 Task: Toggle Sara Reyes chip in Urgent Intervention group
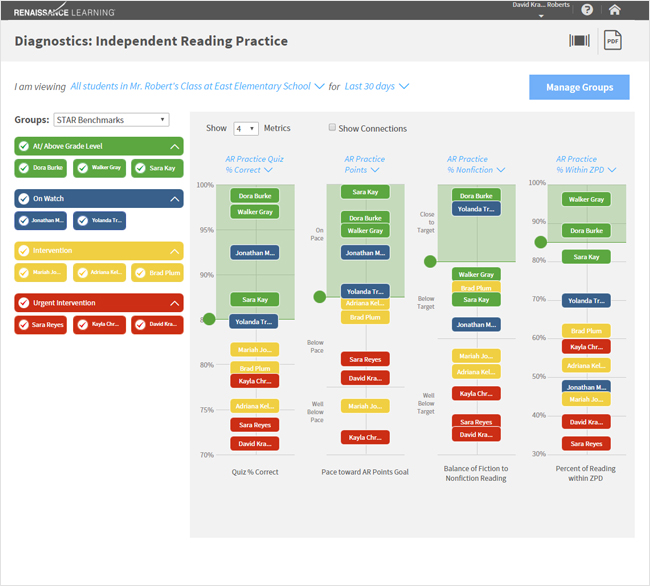click(41, 325)
